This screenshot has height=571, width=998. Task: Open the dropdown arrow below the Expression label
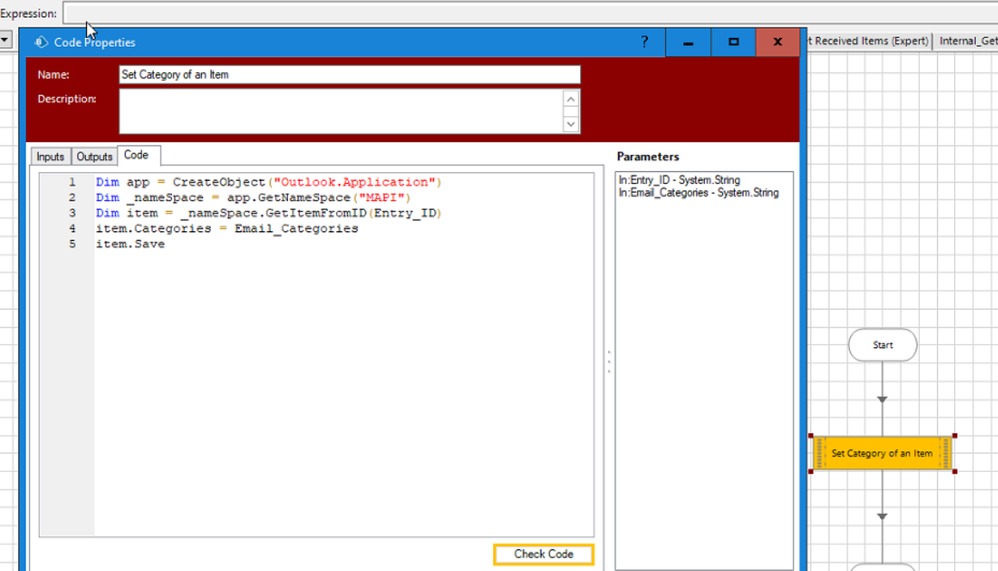[x=5, y=40]
